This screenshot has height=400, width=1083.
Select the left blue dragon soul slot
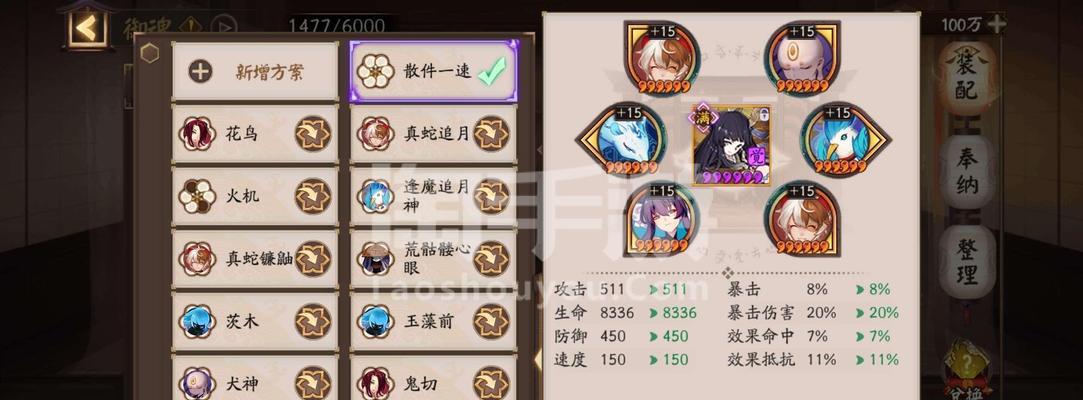(620, 140)
